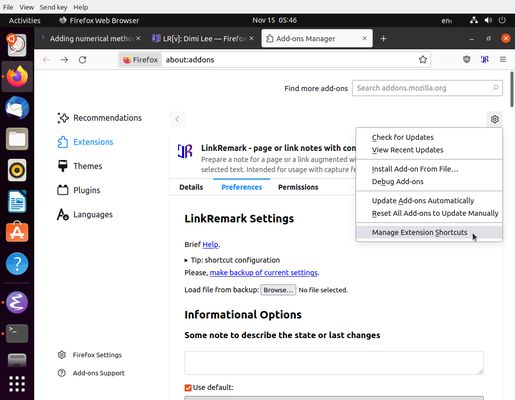This screenshot has height=400, width=515.
Task: Open Firefox Settings link
Action: coord(90,355)
